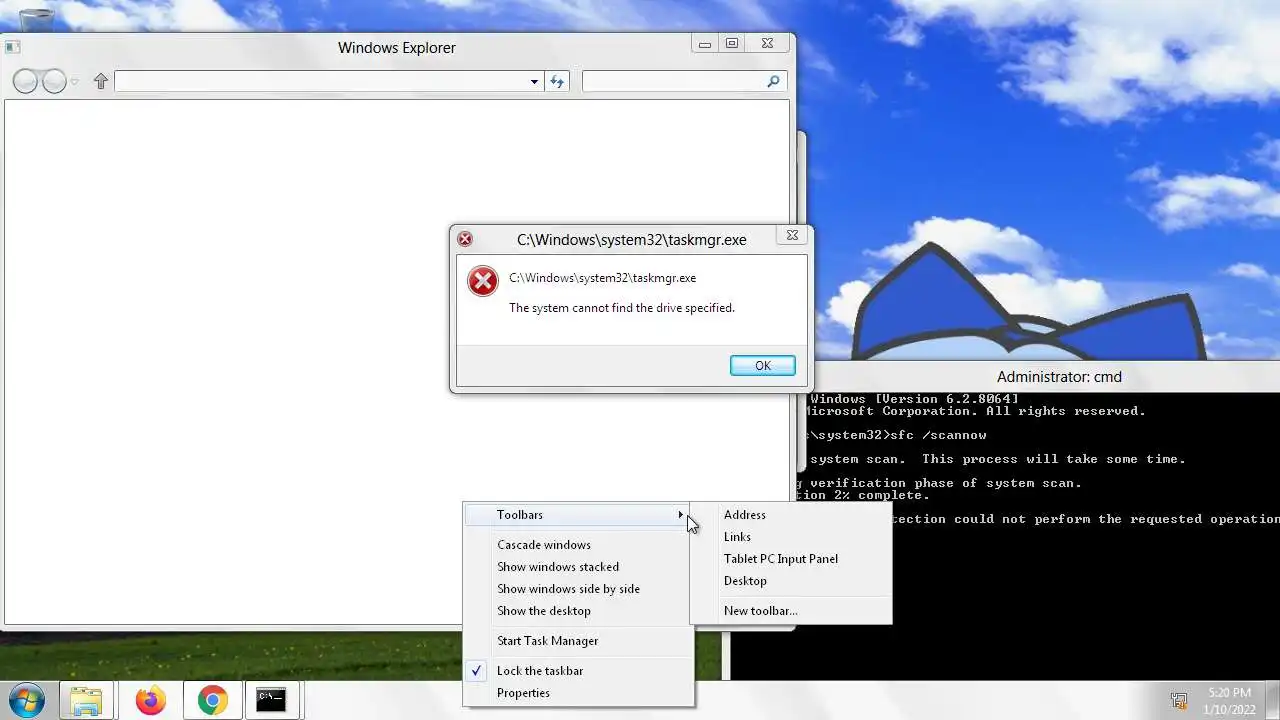The height and width of the screenshot is (720, 1280).
Task: Launch Firefox from the taskbar
Action: 151,700
